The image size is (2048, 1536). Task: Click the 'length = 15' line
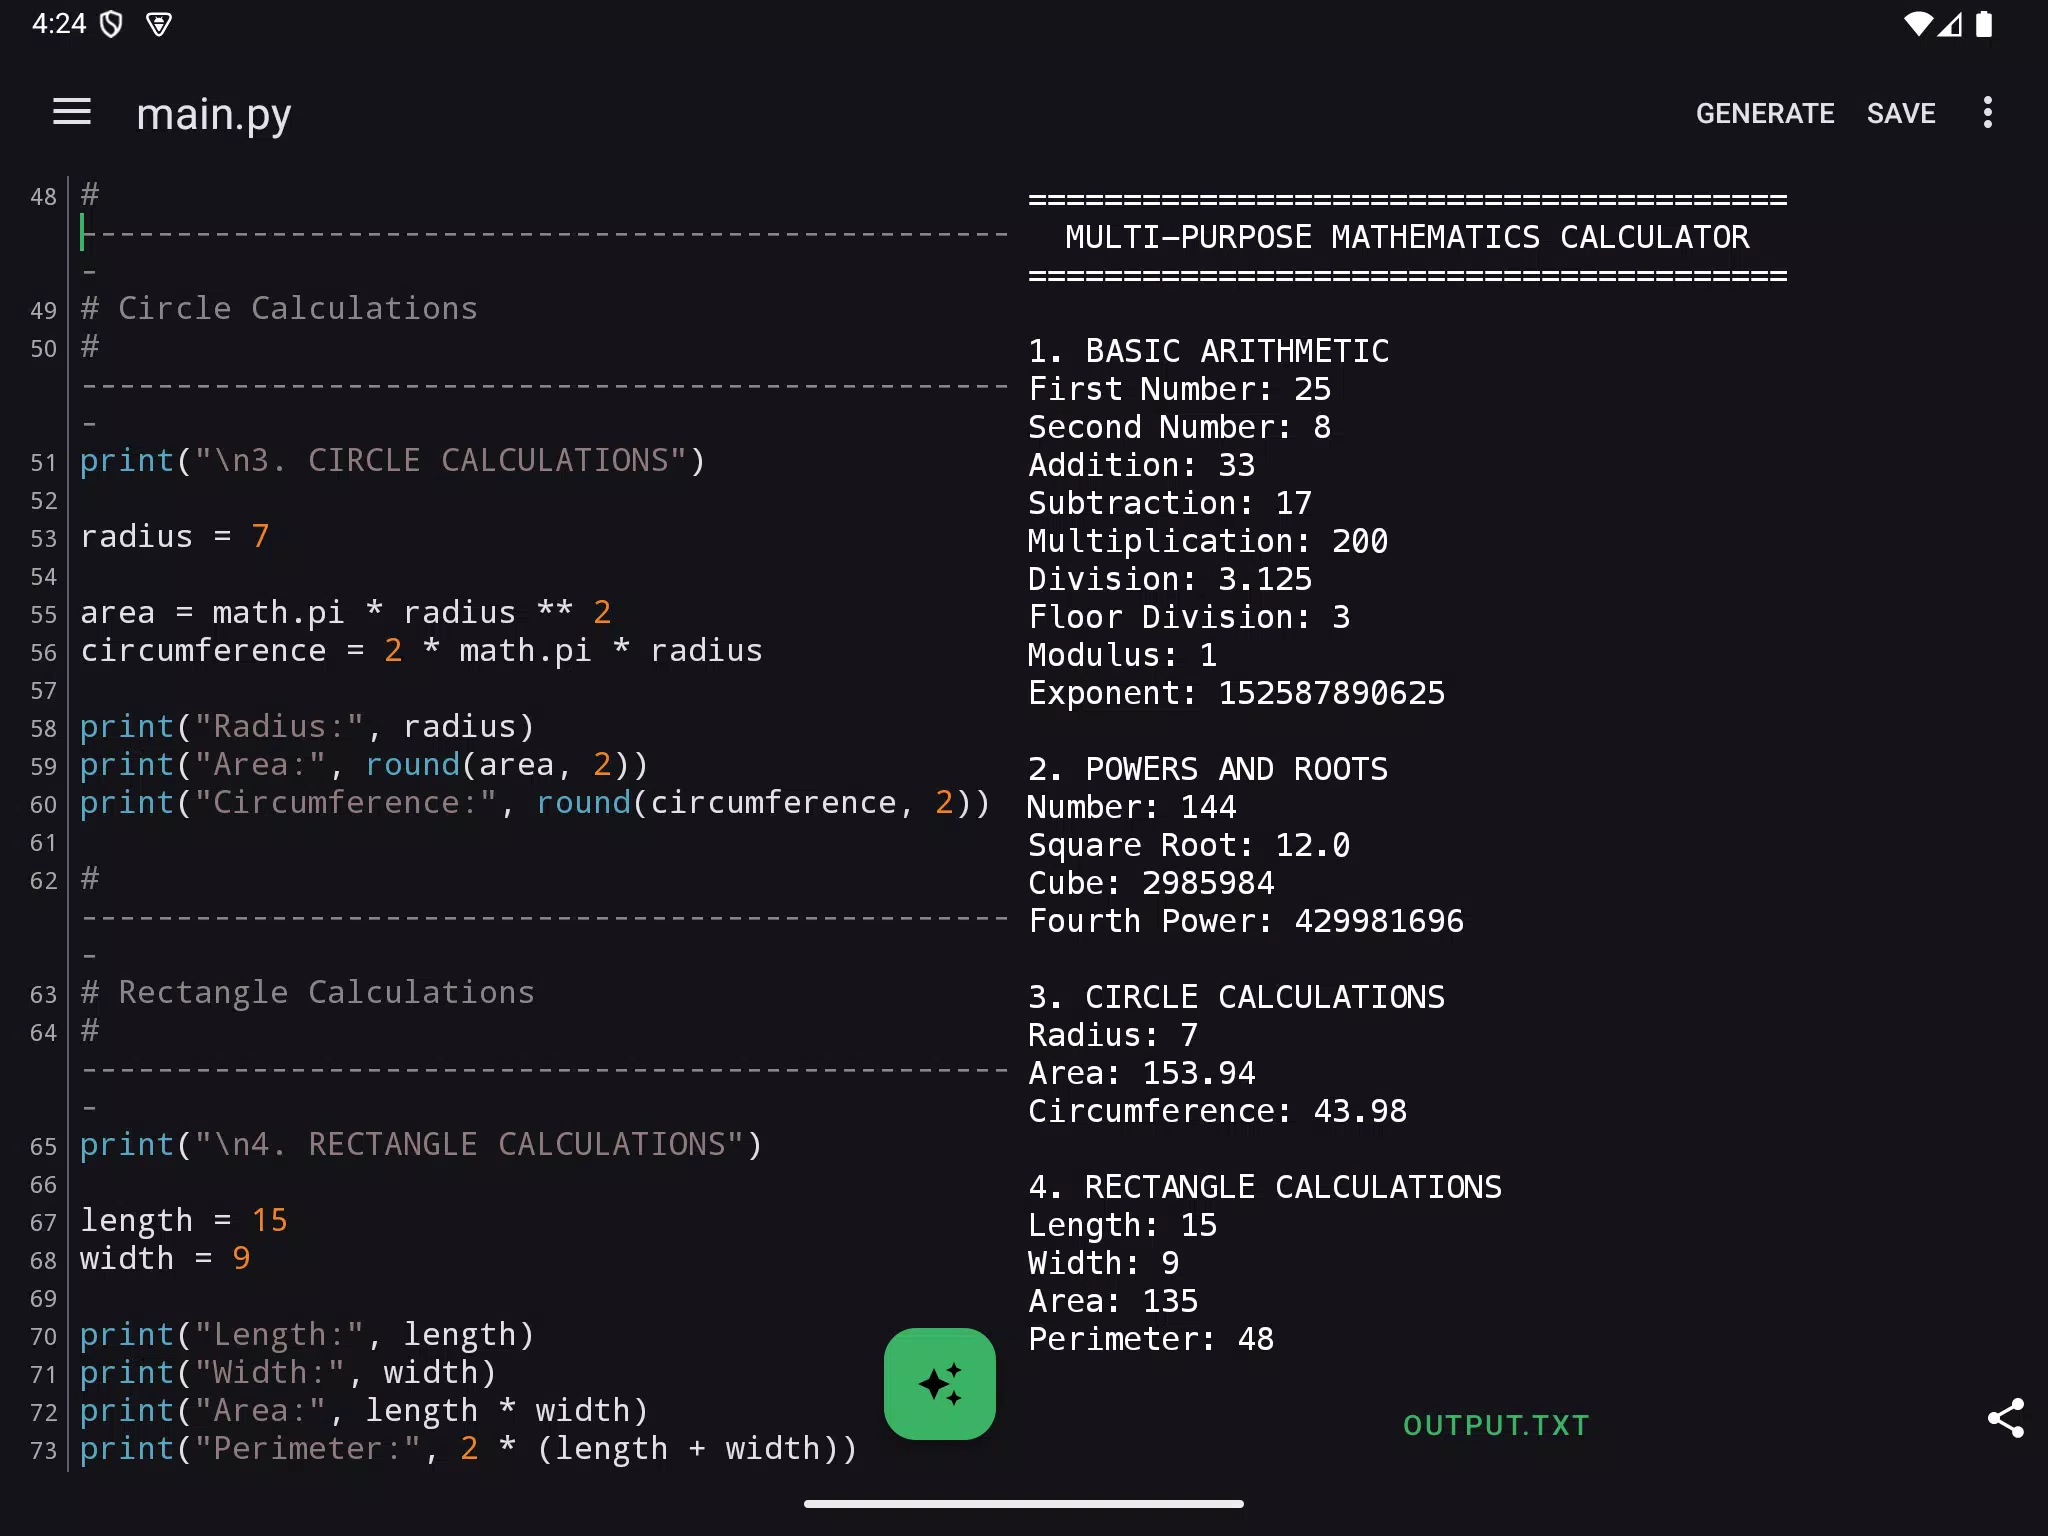point(184,1221)
